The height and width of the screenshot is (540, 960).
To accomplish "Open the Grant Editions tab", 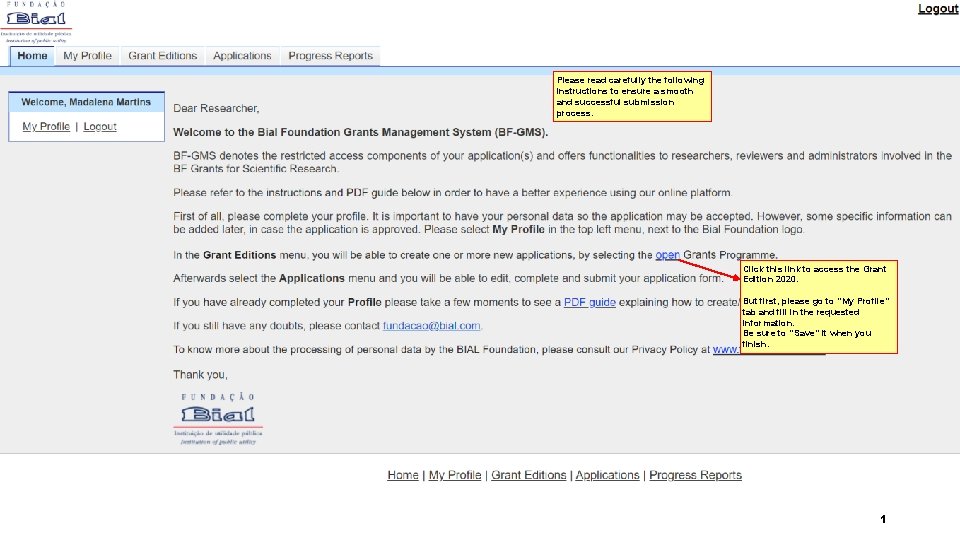I will tap(163, 56).
